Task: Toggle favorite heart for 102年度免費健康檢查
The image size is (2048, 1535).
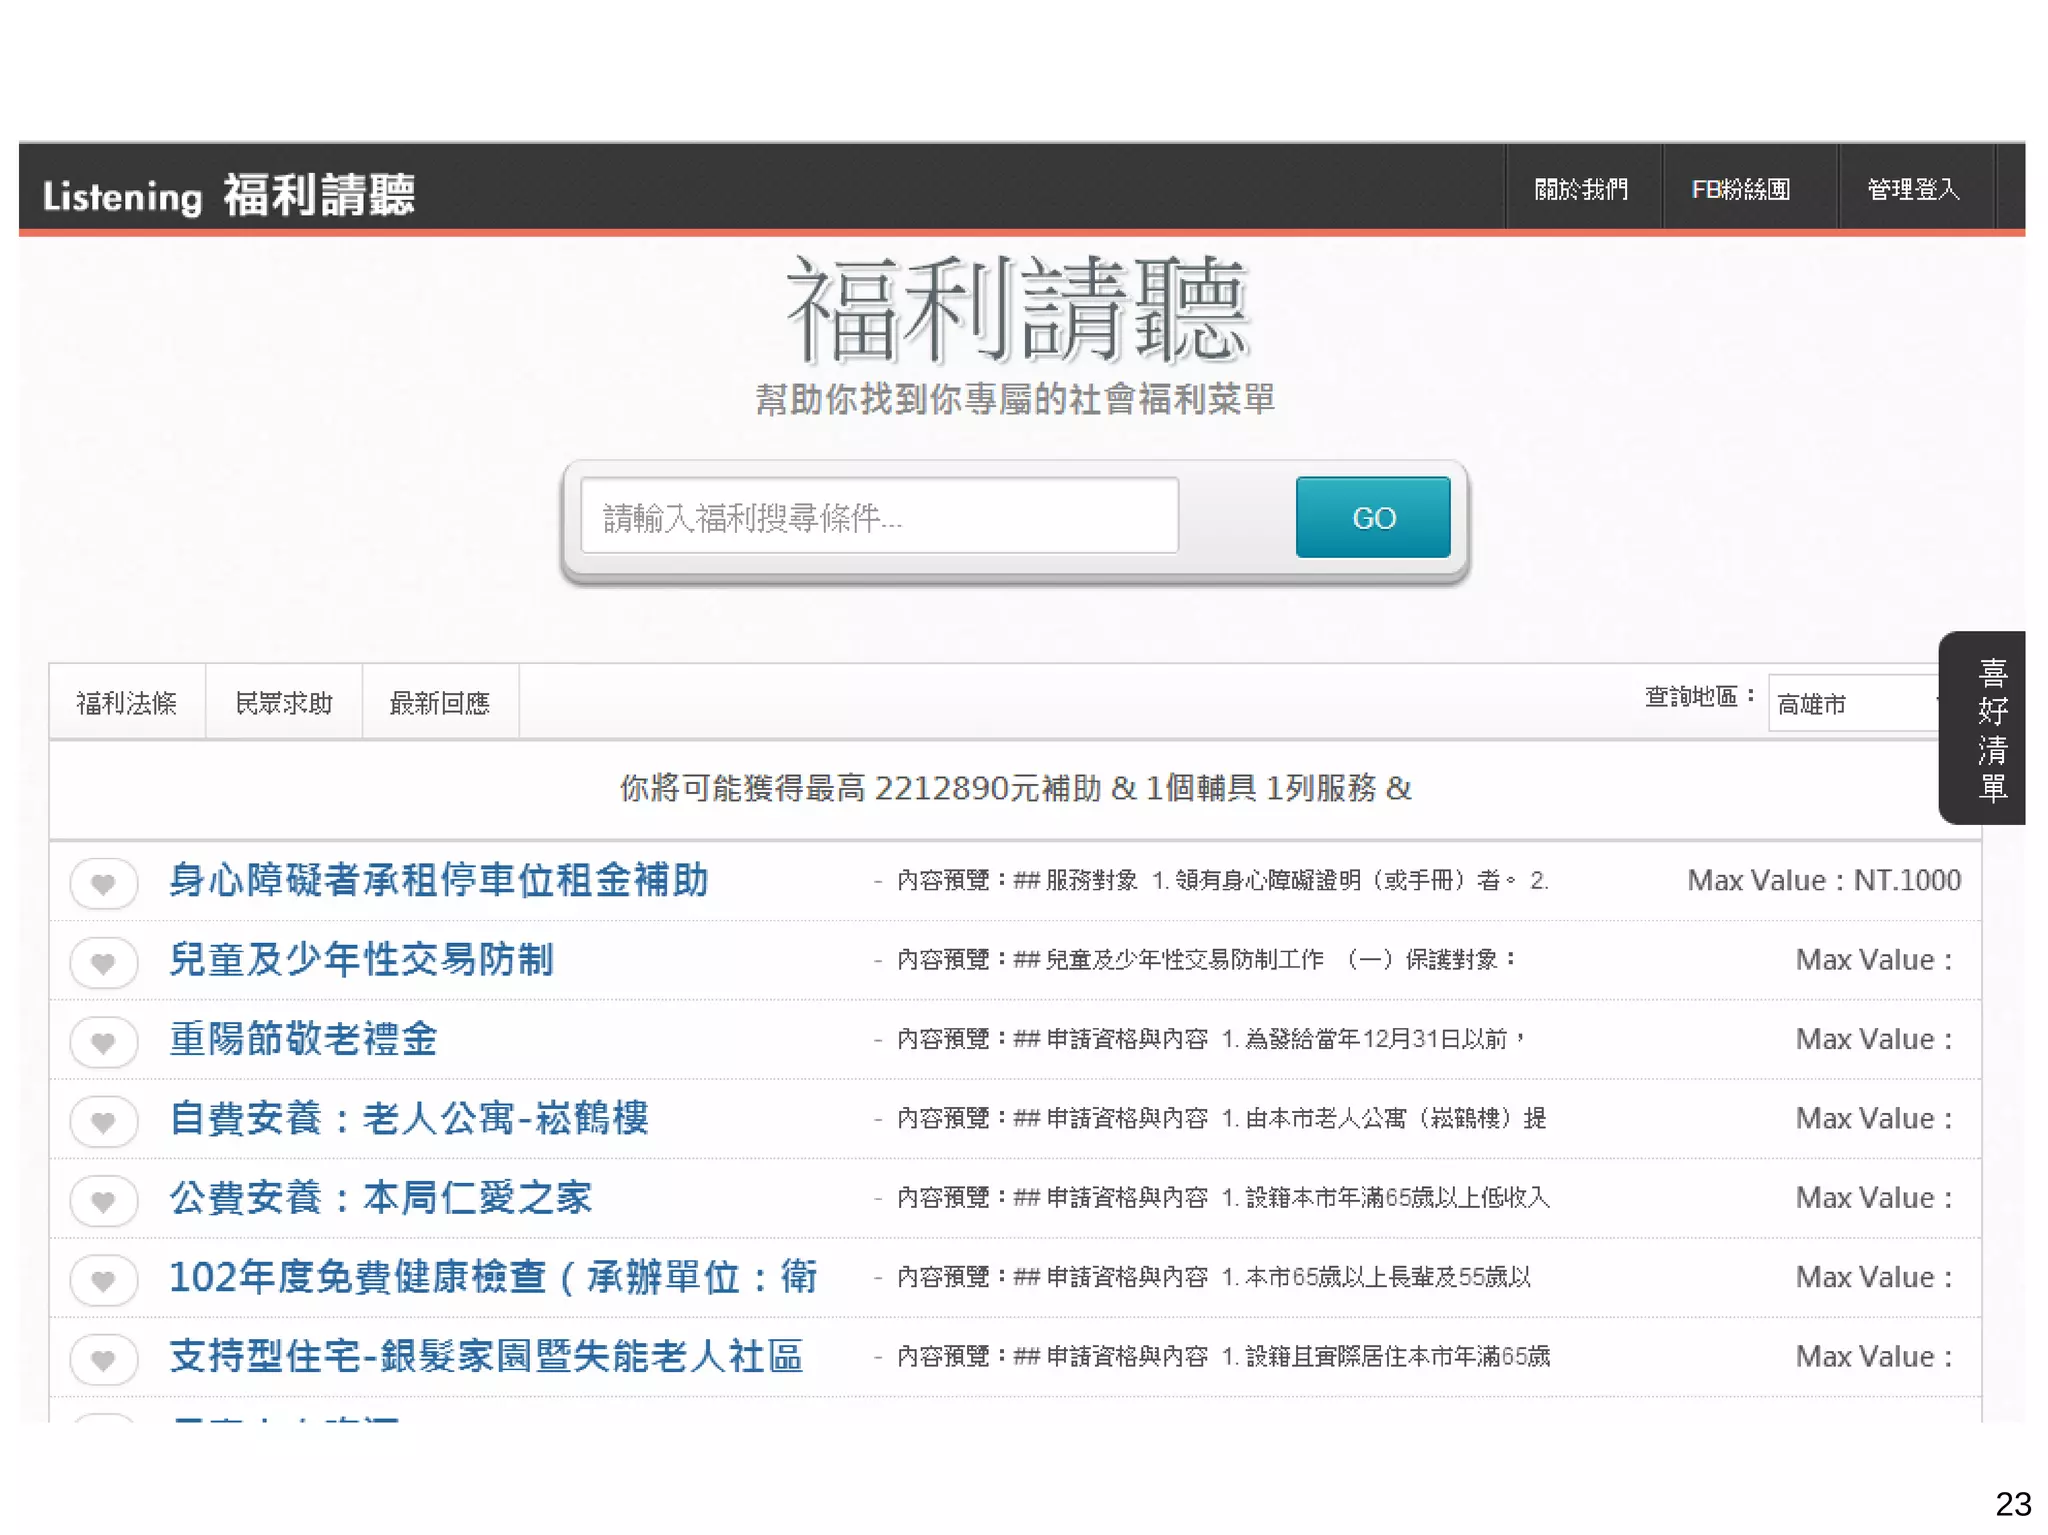Action: [x=103, y=1280]
